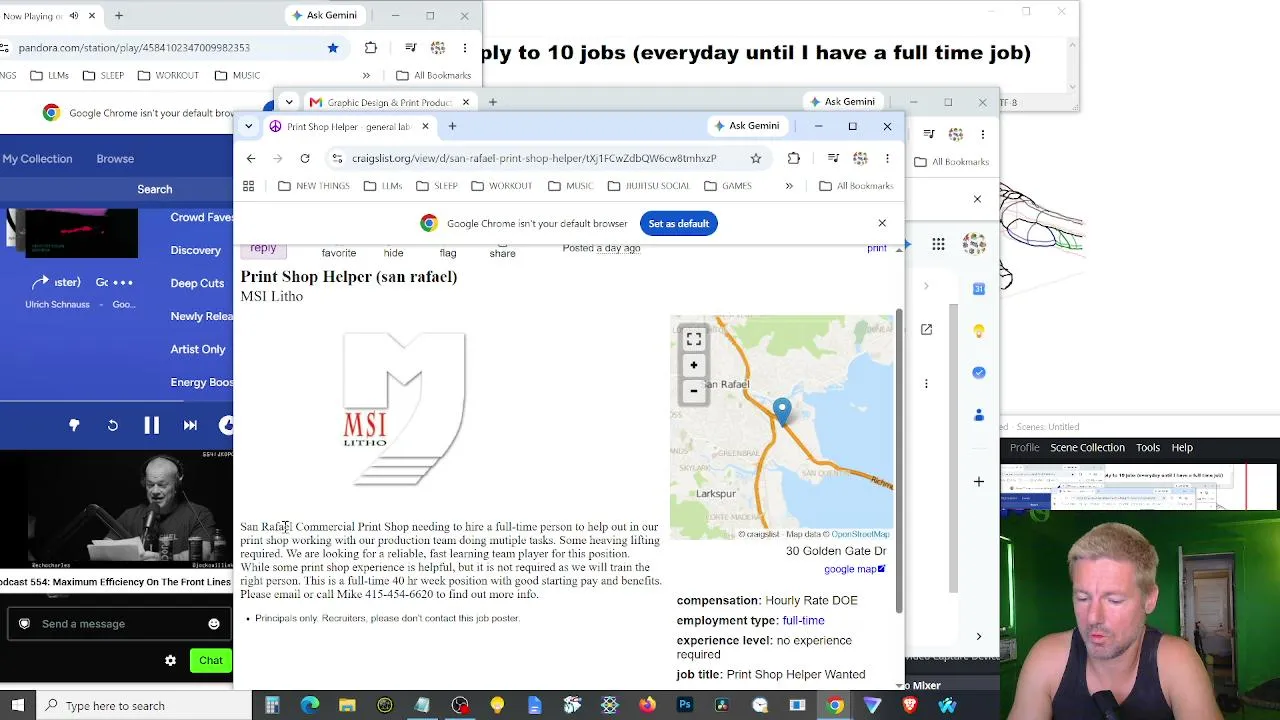Open Firefox from the taskbar
The image size is (1280, 720).
click(x=648, y=706)
